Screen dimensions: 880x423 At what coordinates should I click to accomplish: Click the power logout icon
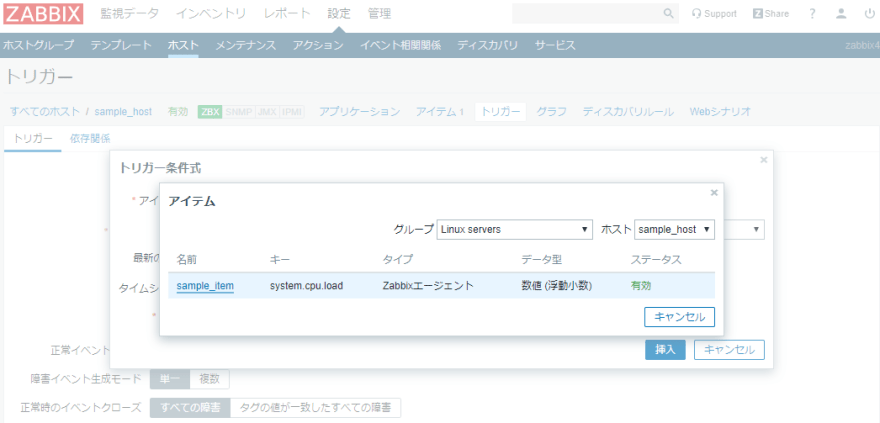click(x=869, y=13)
